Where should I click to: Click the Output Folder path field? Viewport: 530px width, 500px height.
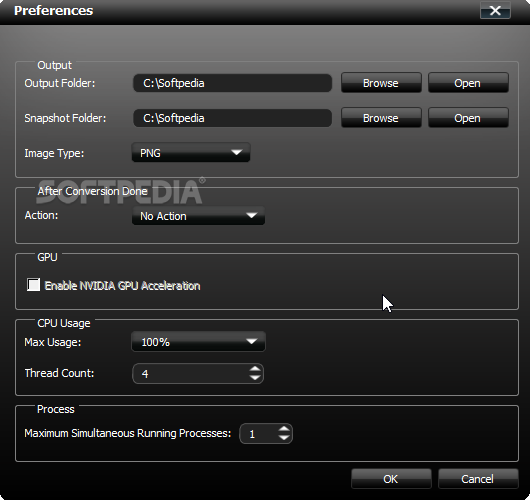(x=233, y=83)
